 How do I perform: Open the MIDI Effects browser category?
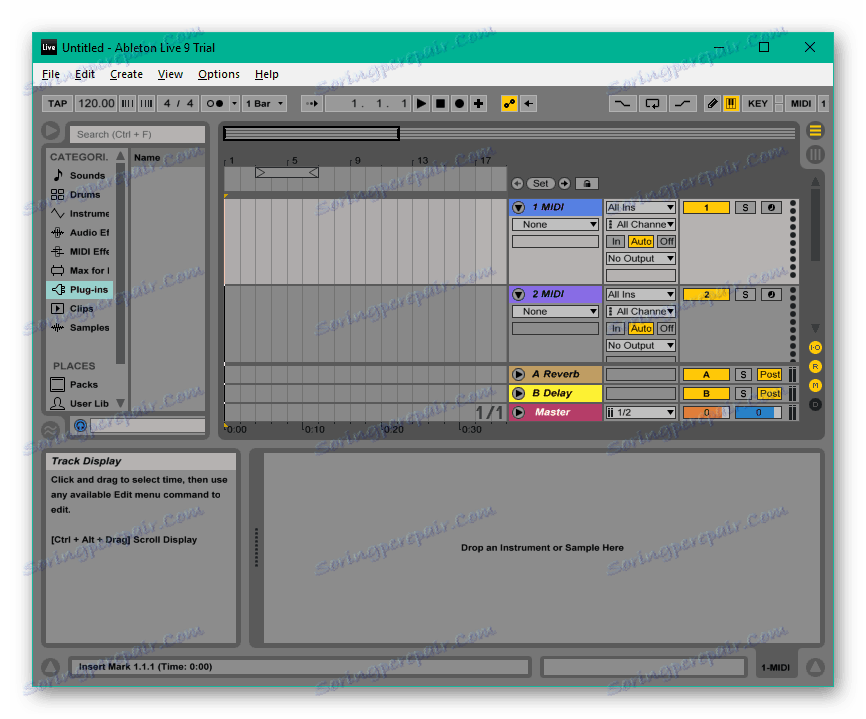(x=81, y=251)
